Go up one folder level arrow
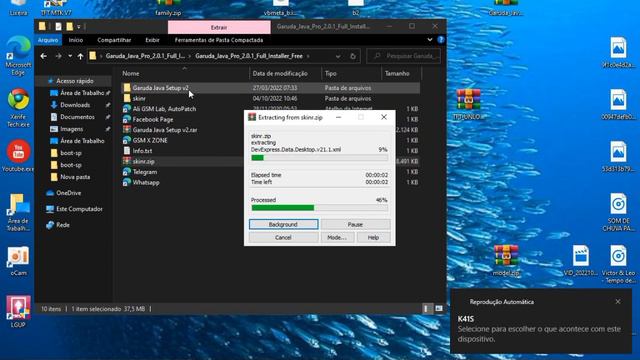640x360 pixels. (80, 56)
